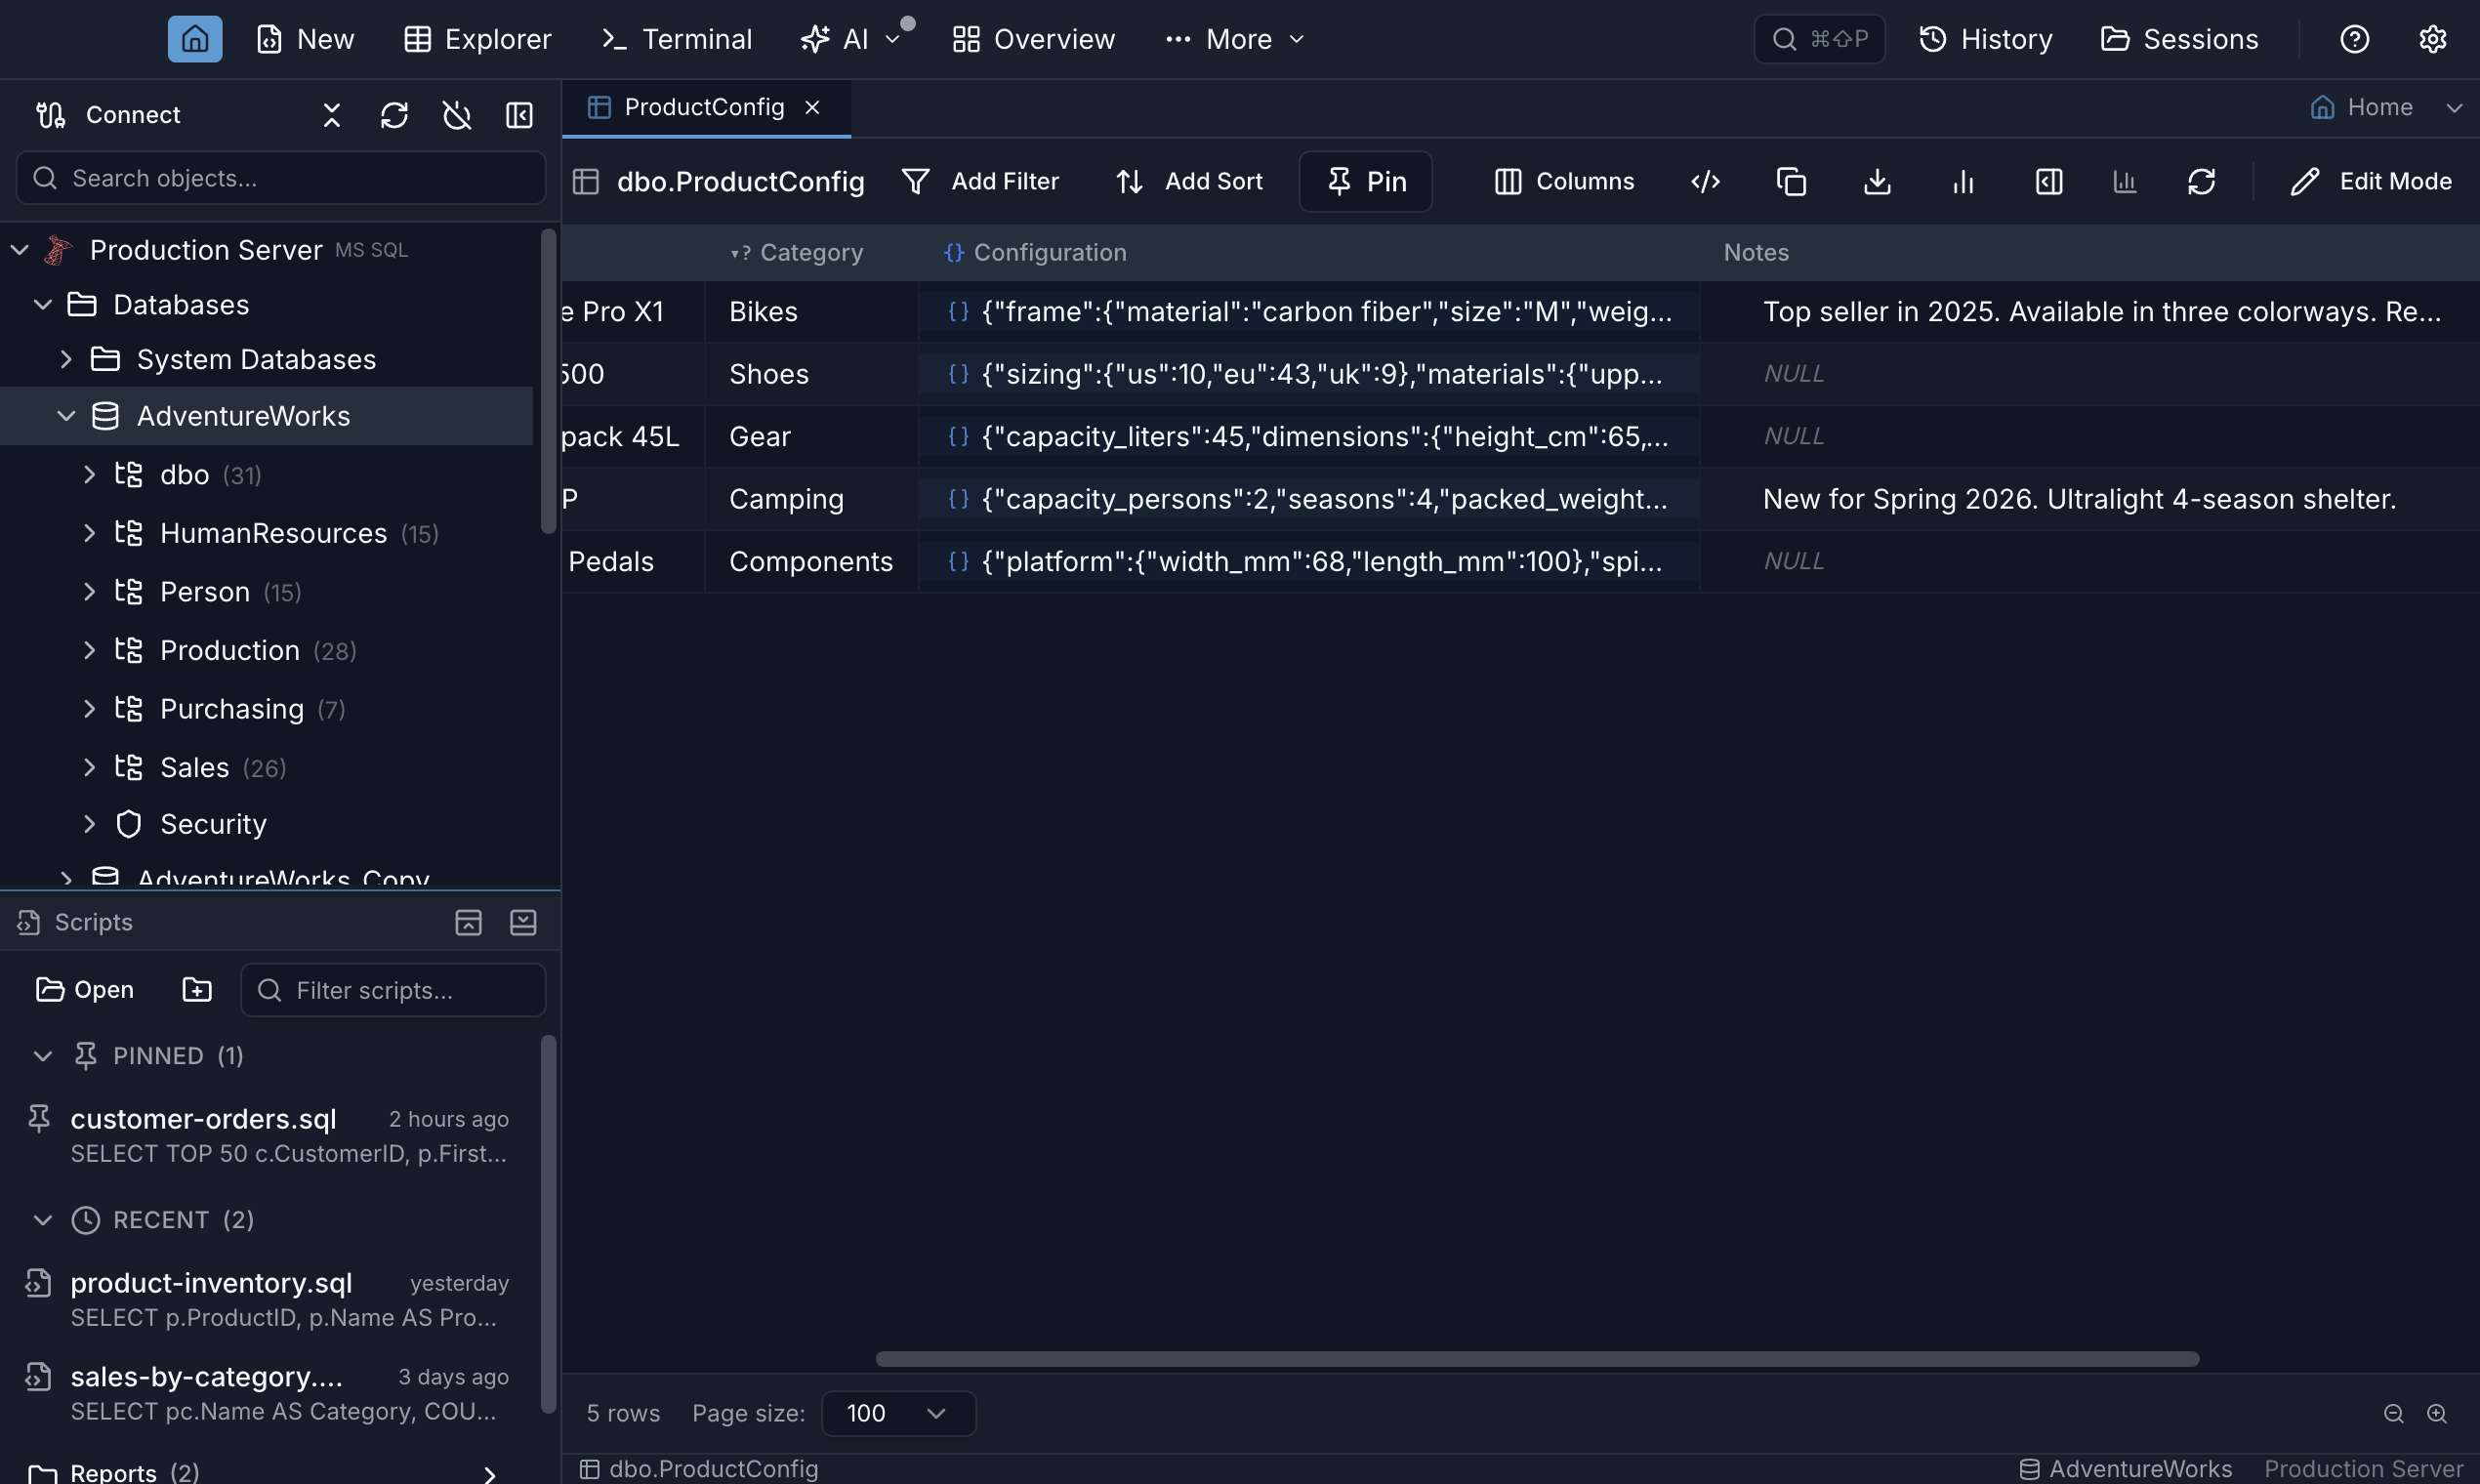Open settings gear icon
This screenshot has height=1484, width=2480.
2433,39
